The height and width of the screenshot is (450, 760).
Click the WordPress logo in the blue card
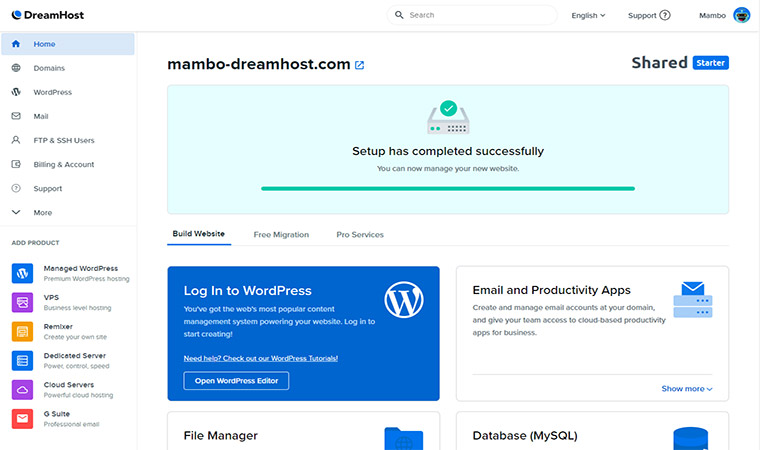click(404, 300)
